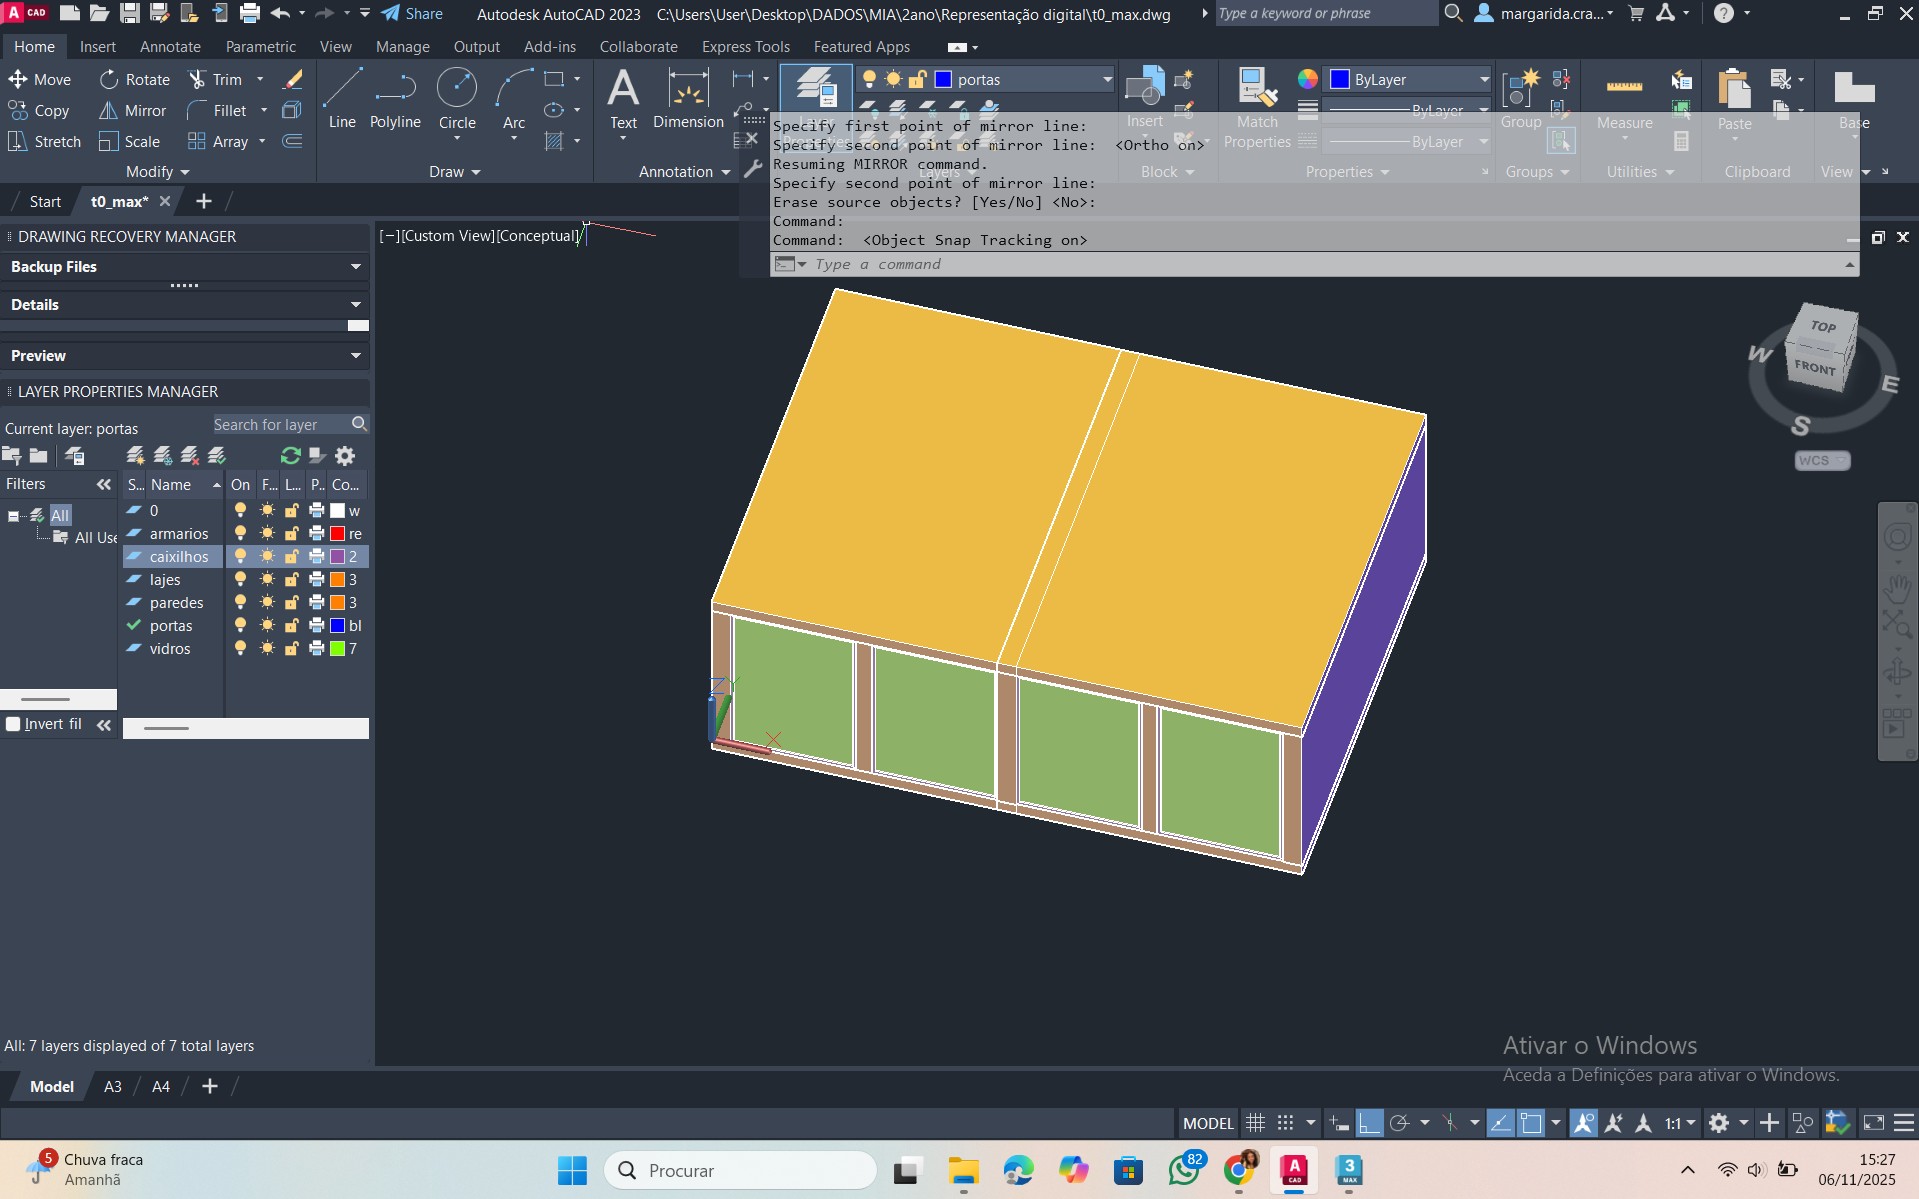Choose the Rotate tool in Modify panel
Screen dimensions: 1919x1199
(x=134, y=80)
